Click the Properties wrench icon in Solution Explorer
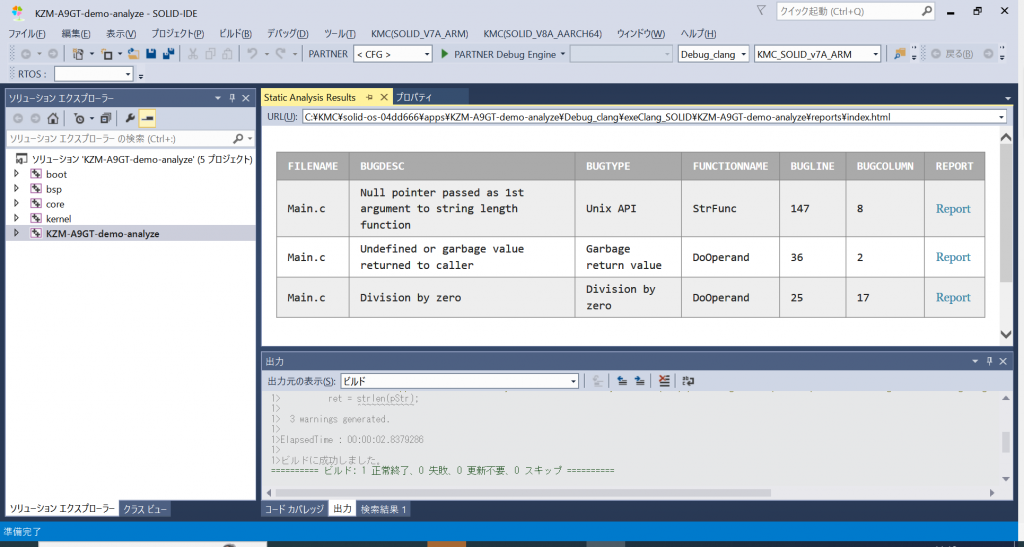This screenshot has height=547, width=1024. click(129, 118)
